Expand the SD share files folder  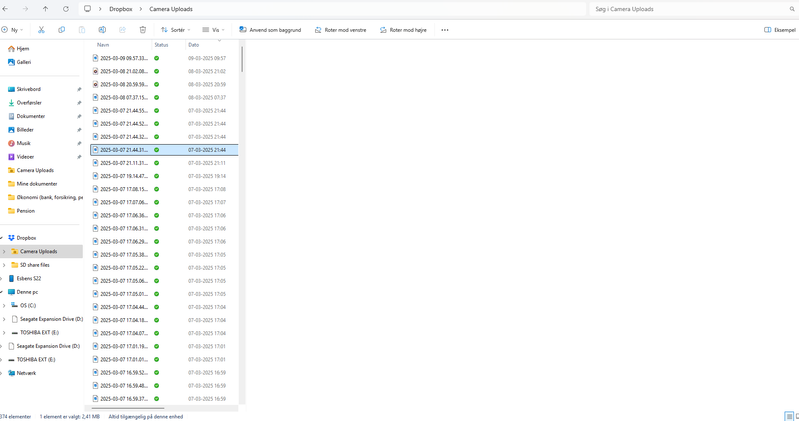4,265
